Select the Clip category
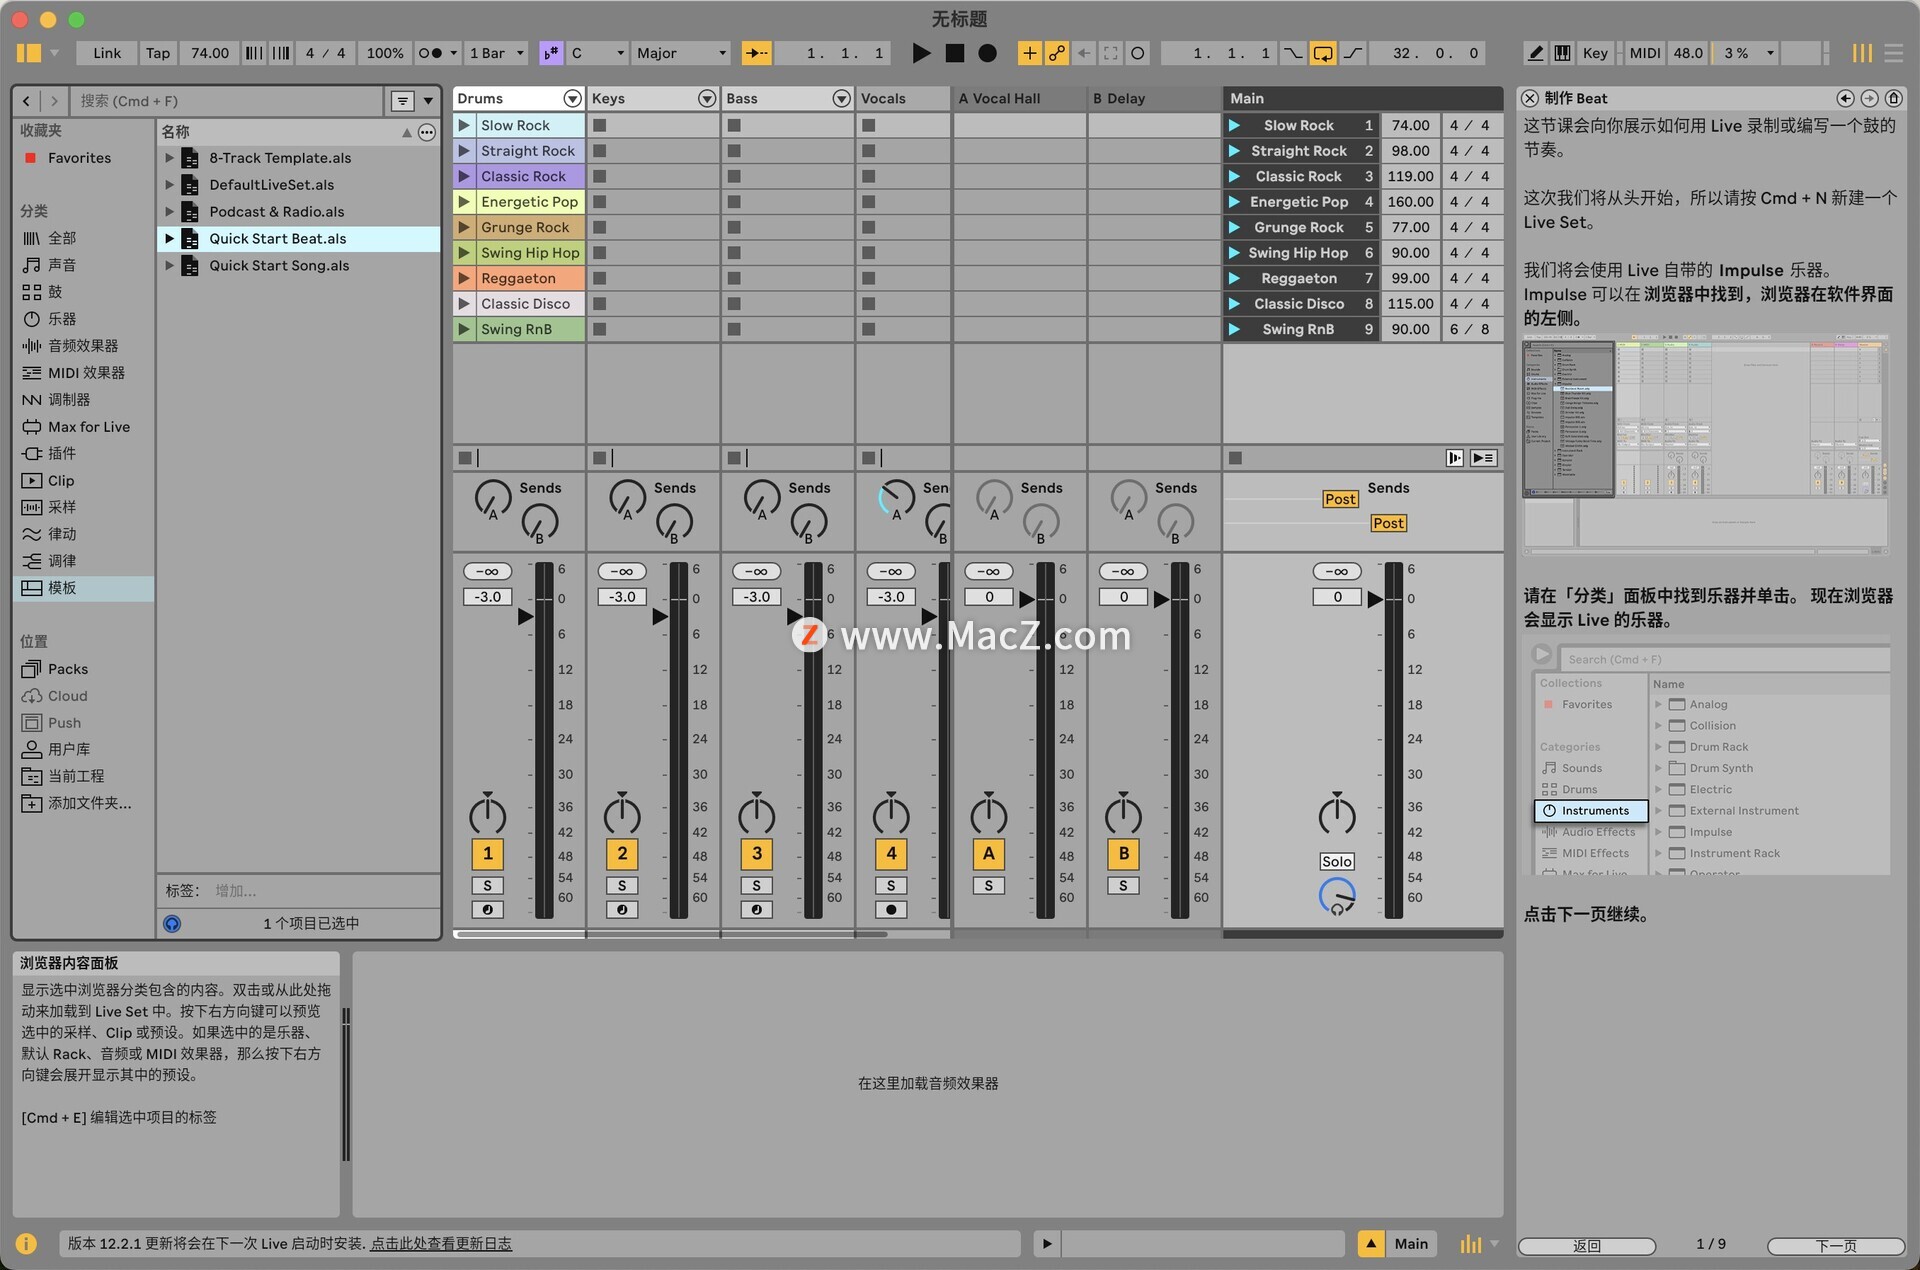This screenshot has width=1920, height=1270. tap(61, 481)
